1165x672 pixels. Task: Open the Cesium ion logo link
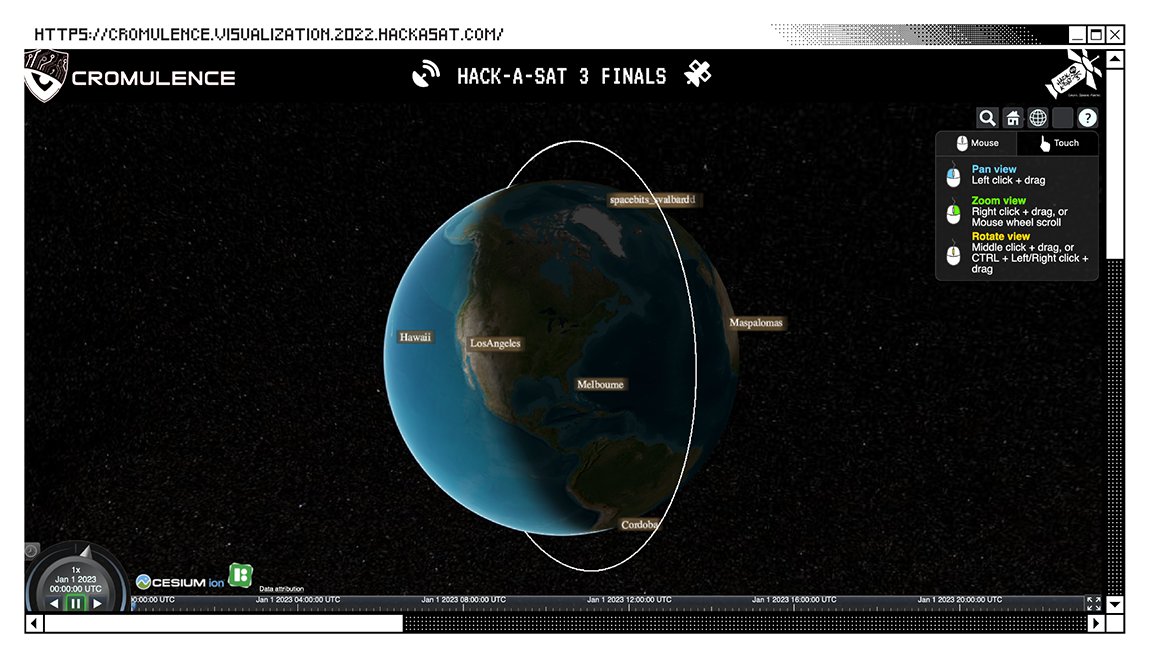(180, 582)
